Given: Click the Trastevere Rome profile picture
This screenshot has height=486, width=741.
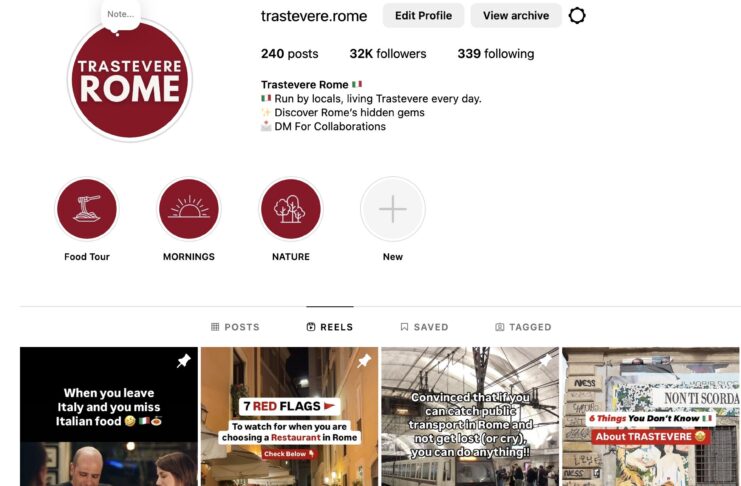Looking at the screenshot, I should click(129, 80).
